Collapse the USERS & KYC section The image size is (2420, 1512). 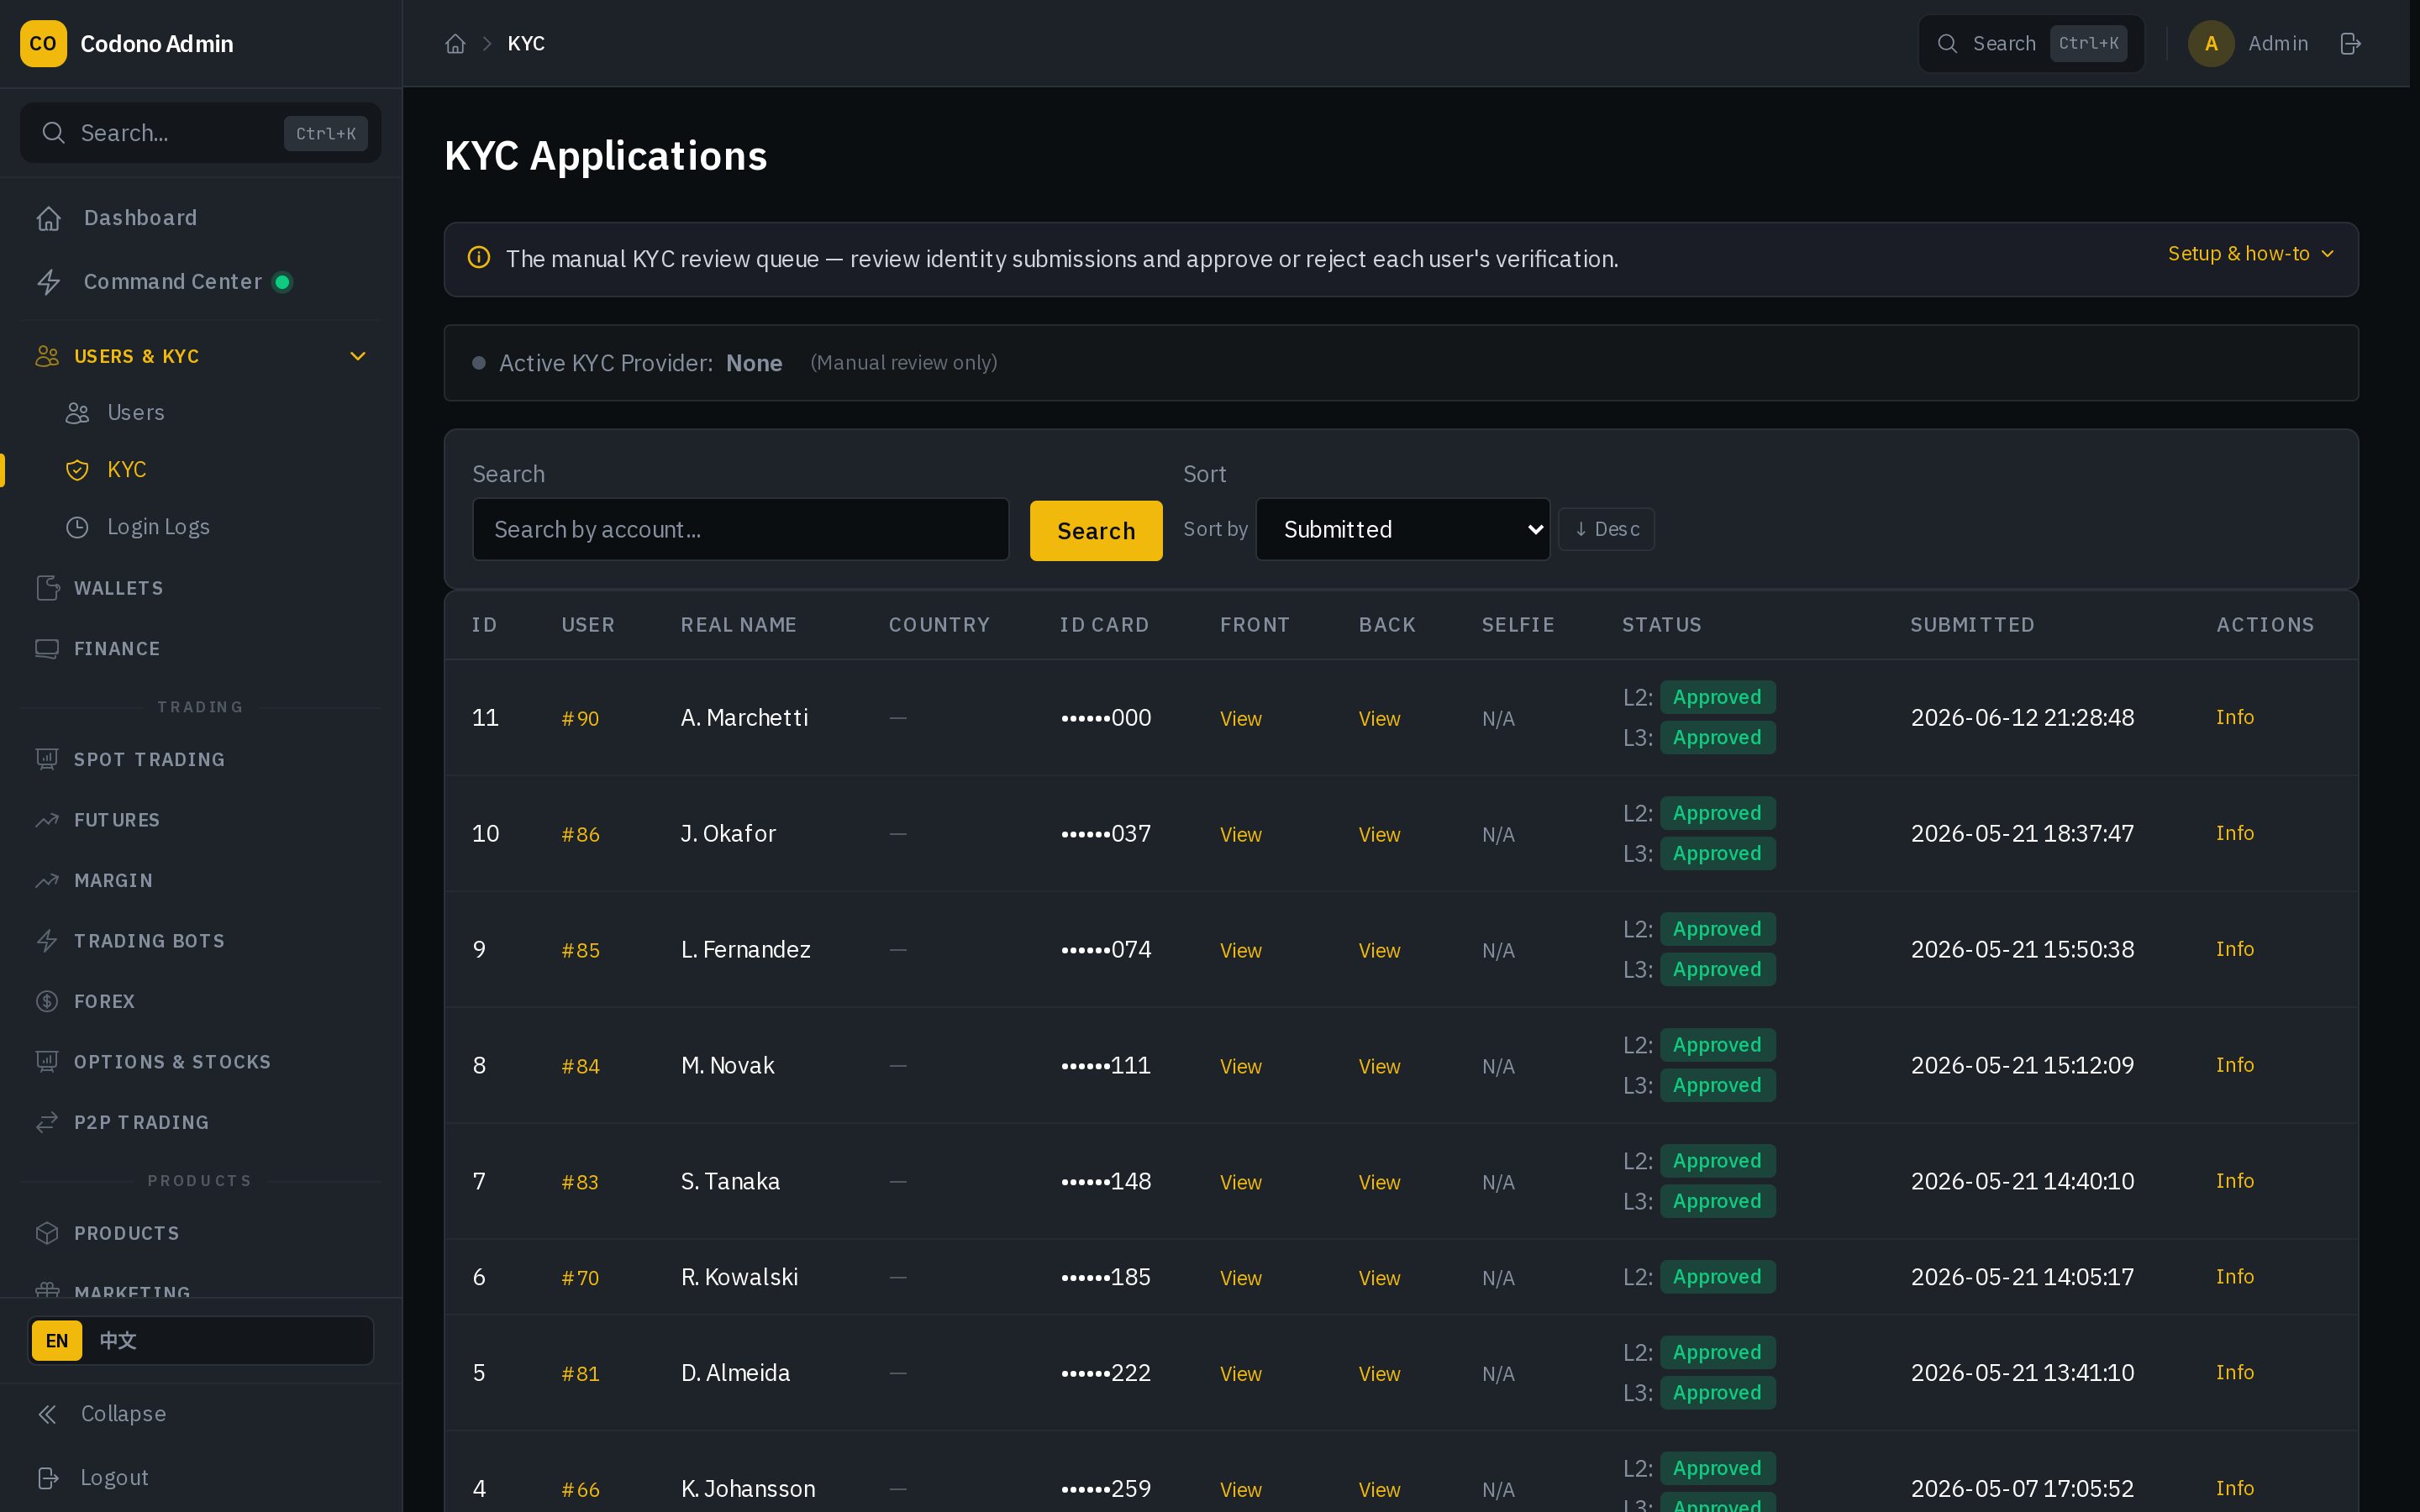click(x=200, y=356)
